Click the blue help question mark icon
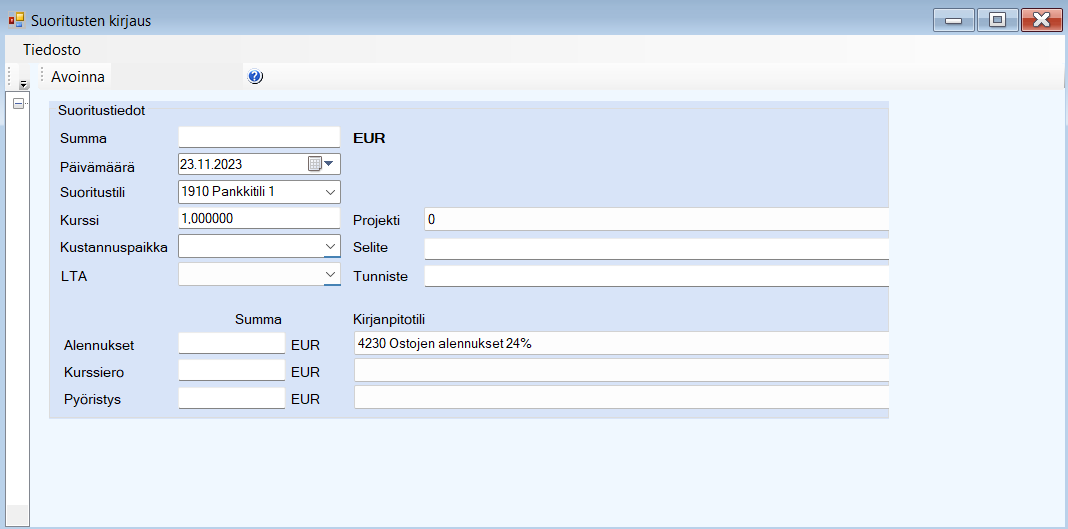The image size is (1068, 529). pos(255,77)
